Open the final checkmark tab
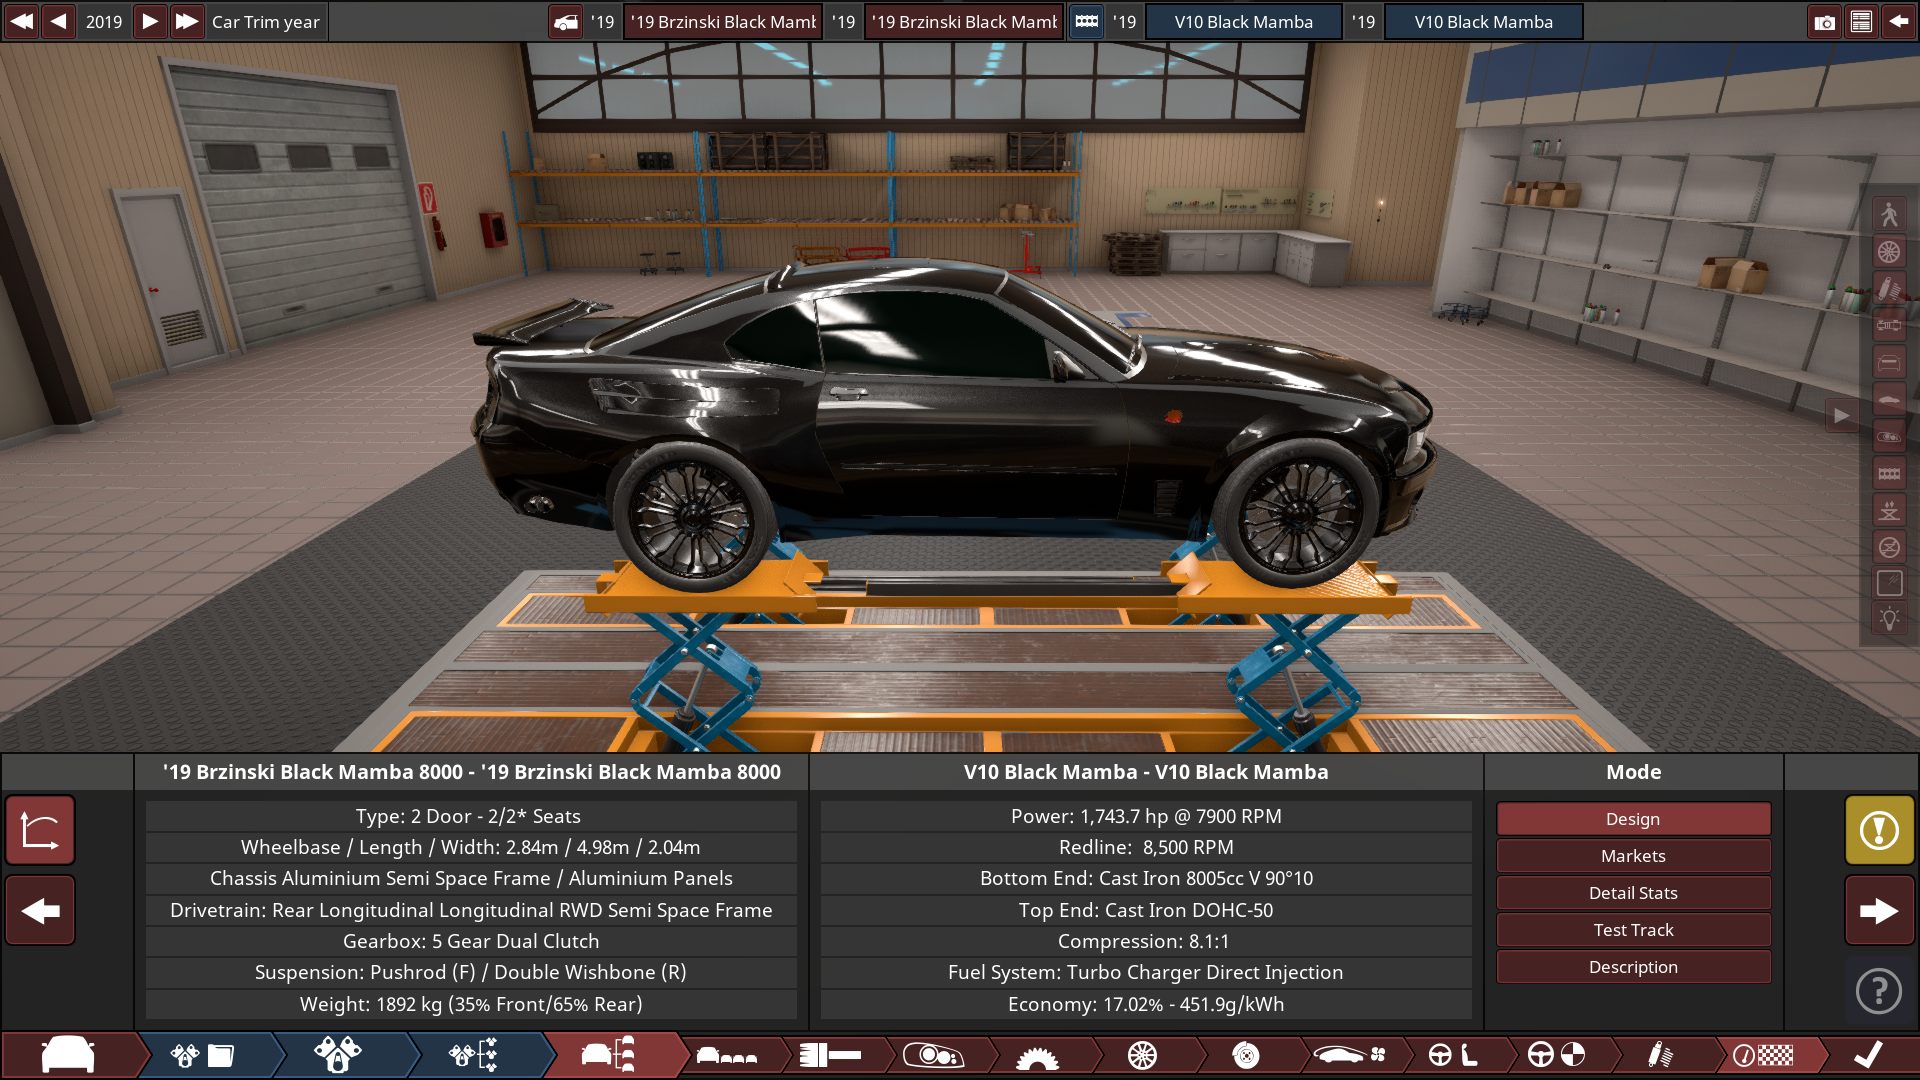Image resolution: width=1920 pixels, height=1080 pixels. [x=1868, y=1055]
